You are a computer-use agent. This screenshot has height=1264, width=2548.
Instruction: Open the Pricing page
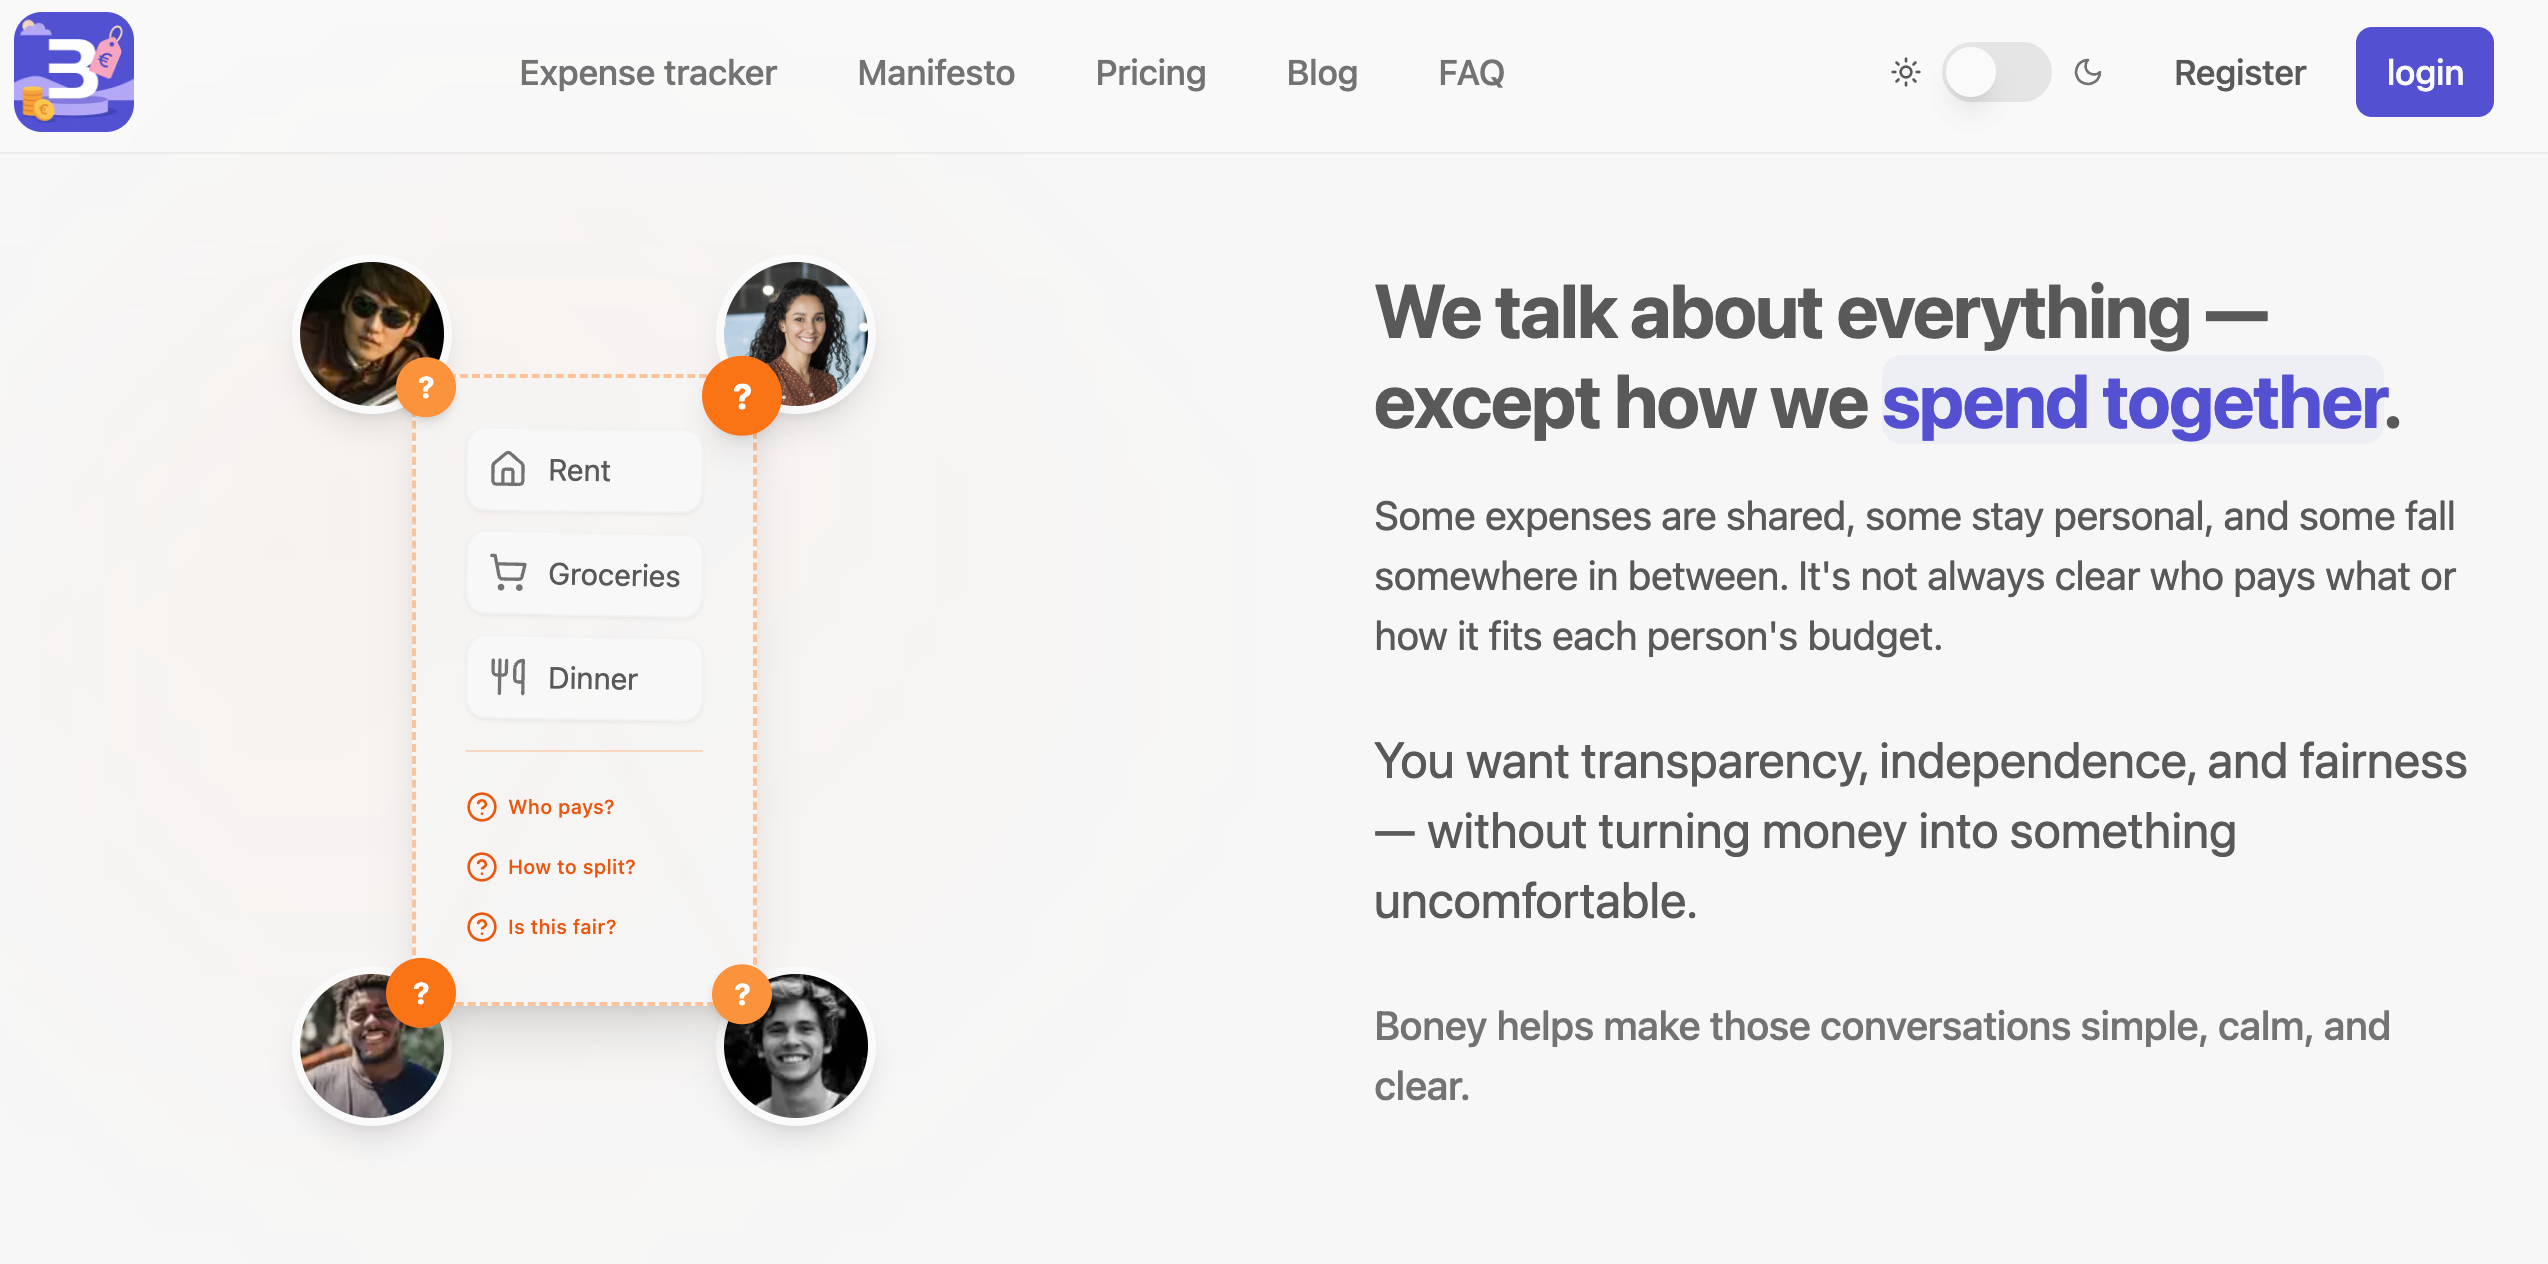tap(1150, 72)
